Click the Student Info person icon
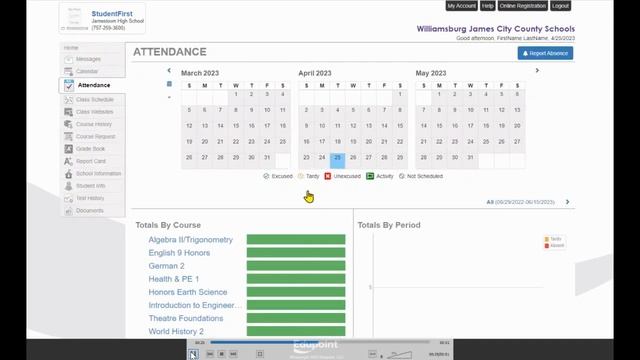Image resolution: width=640 pixels, height=360 pixels. click(68, 186)
